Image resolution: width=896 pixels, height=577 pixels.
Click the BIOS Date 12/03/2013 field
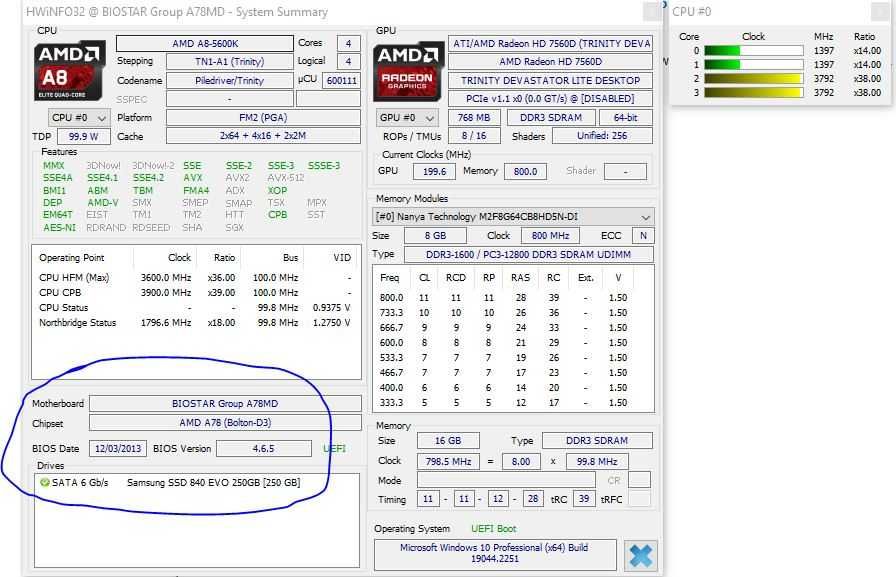pyautogui.click(x=118, y=448)
